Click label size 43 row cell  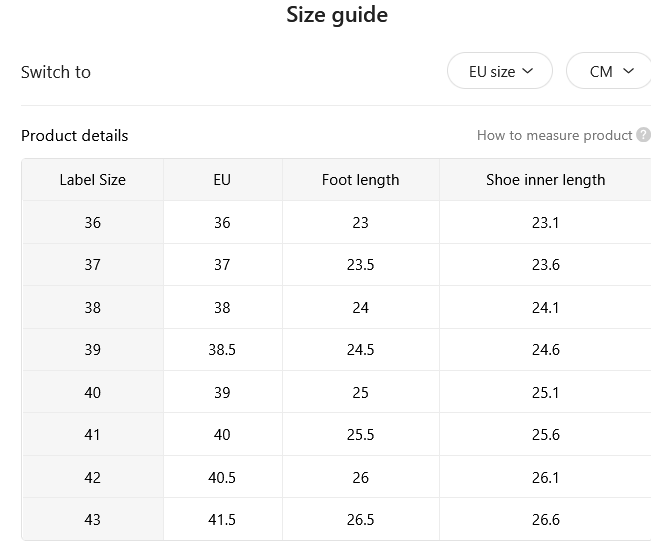click(93, 520)
